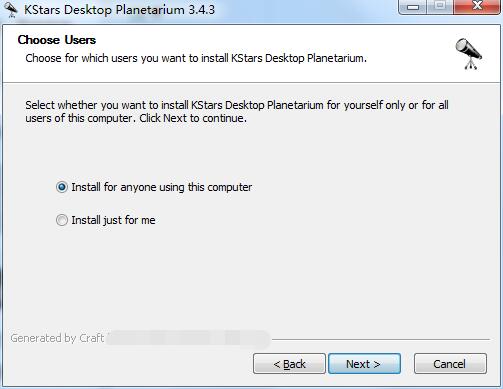Click the "Generated by Craft" branding text

57,338
